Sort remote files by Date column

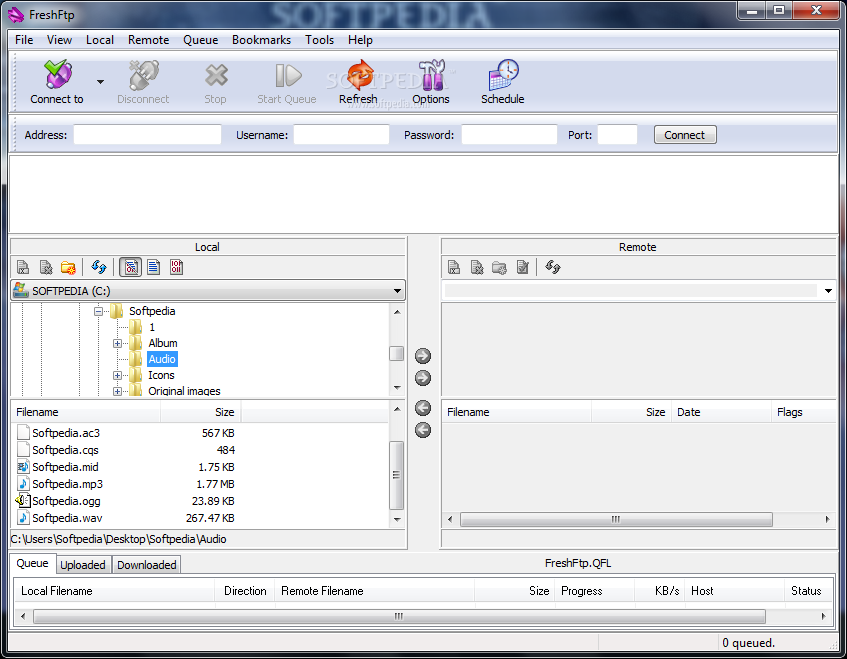(x=721, y=412)
